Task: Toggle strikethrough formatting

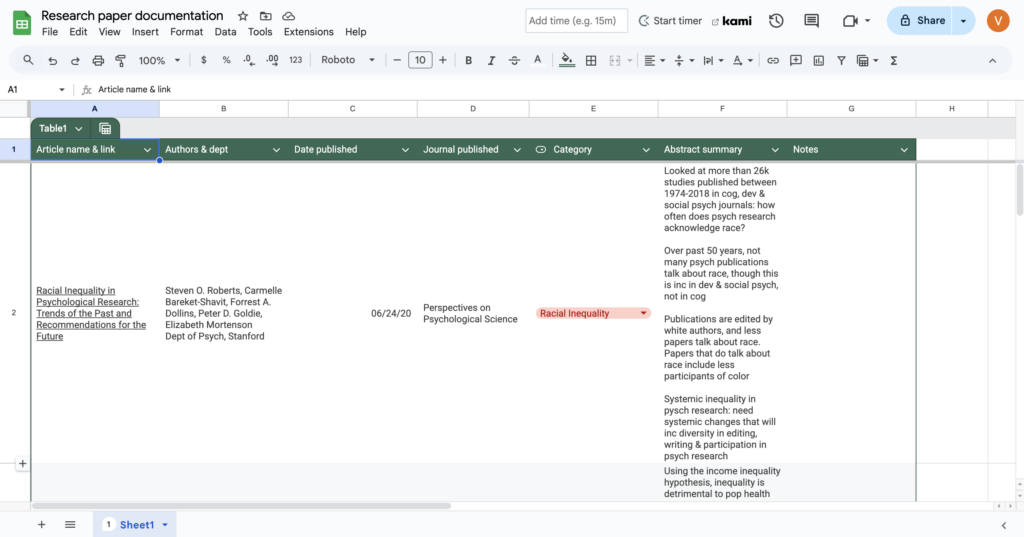Action: pyautogui.click(x=514, y=60)
